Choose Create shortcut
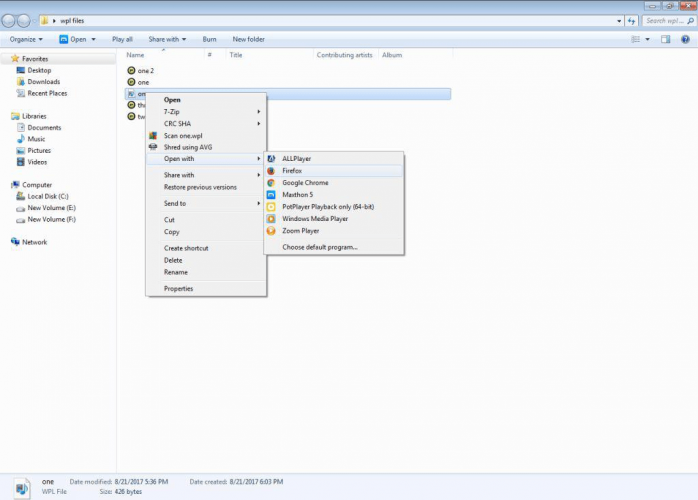Screen dimensions: 698x500 [206, 248]
